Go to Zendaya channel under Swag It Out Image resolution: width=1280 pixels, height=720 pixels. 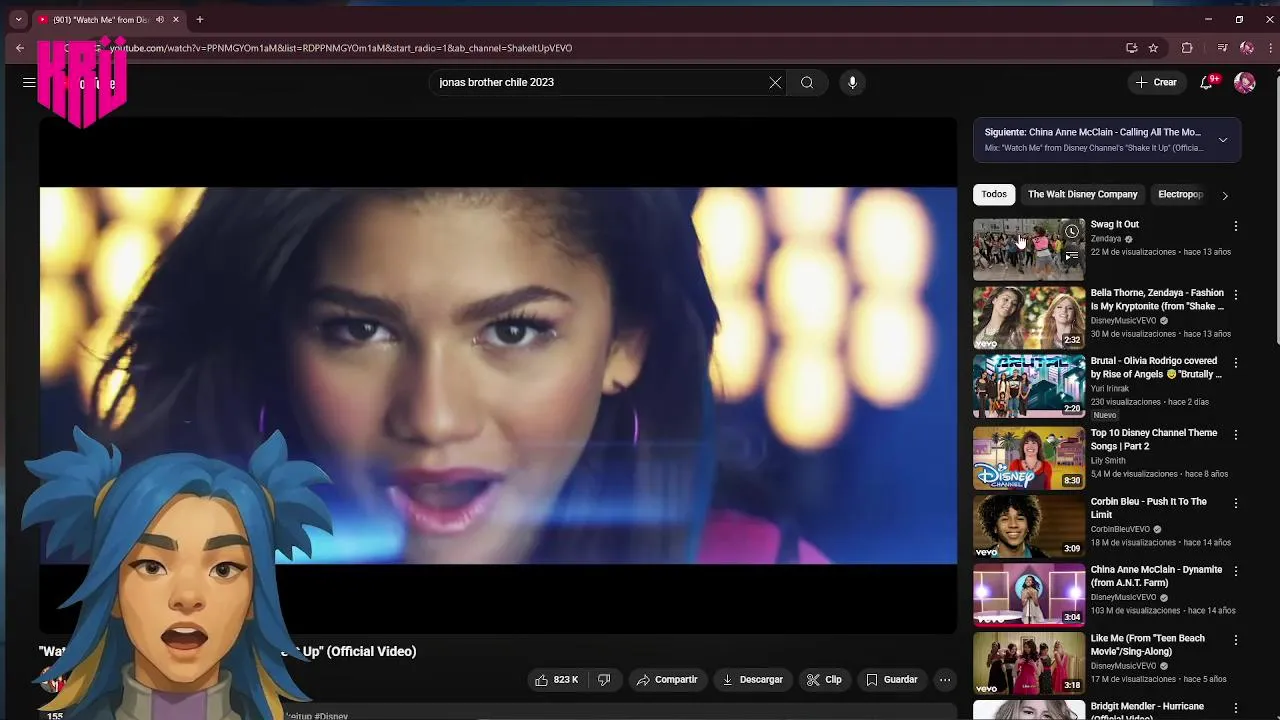pyautogui.click(x=1106, y=239)
